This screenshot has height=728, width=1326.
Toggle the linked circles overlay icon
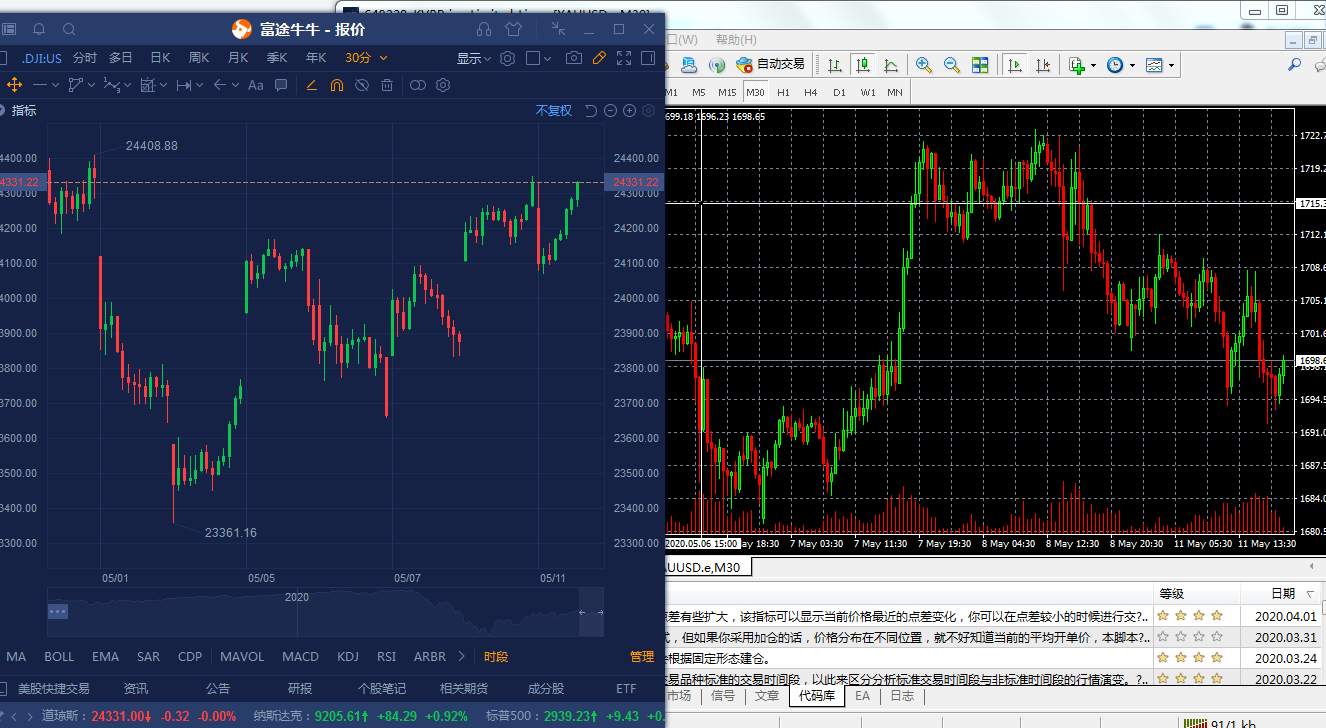(418, 85)
